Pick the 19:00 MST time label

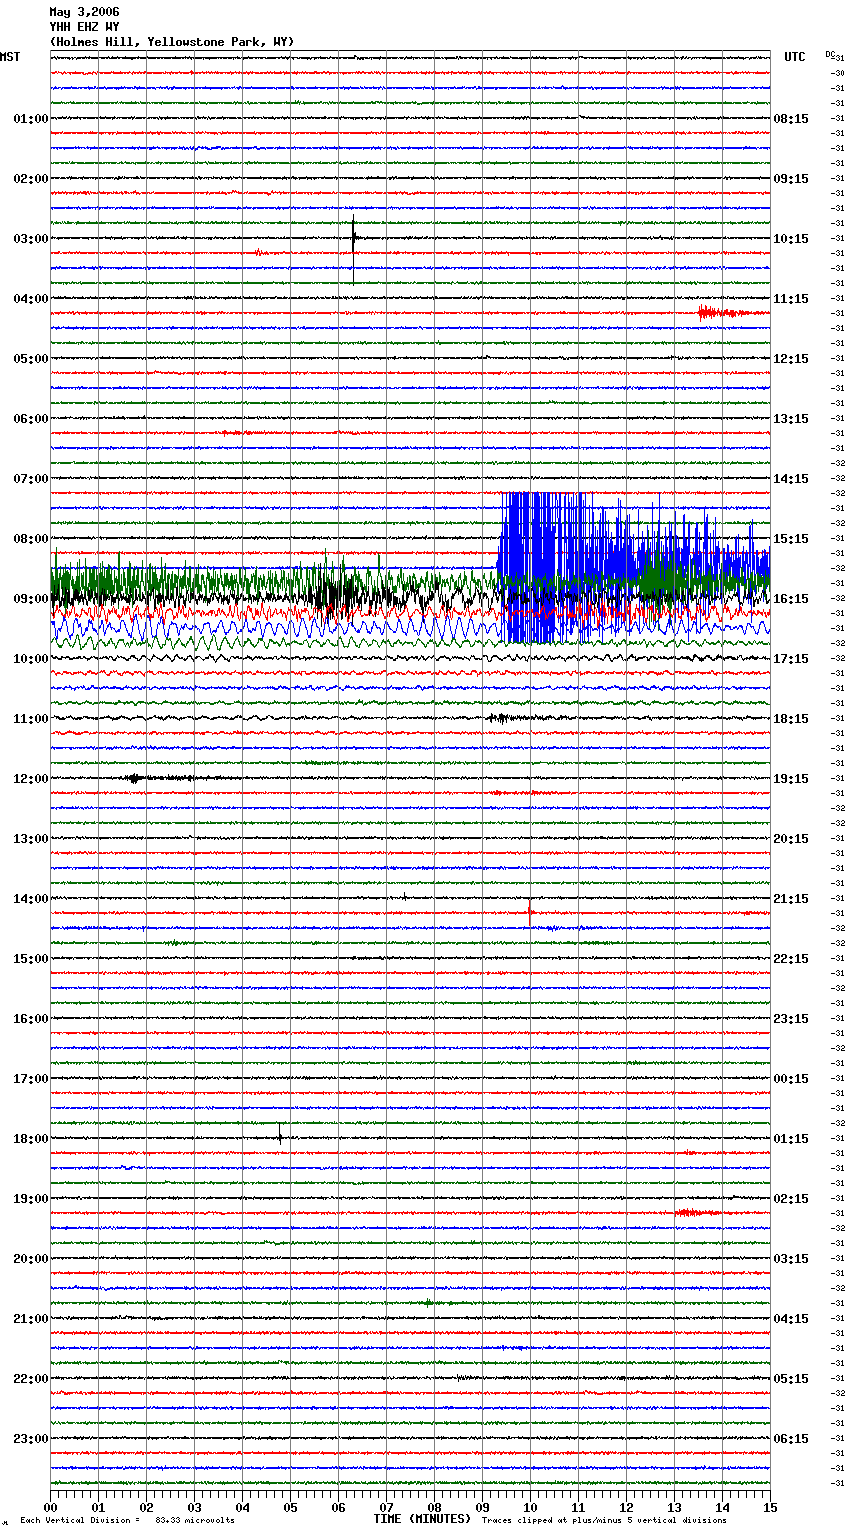pos(31,1199)
